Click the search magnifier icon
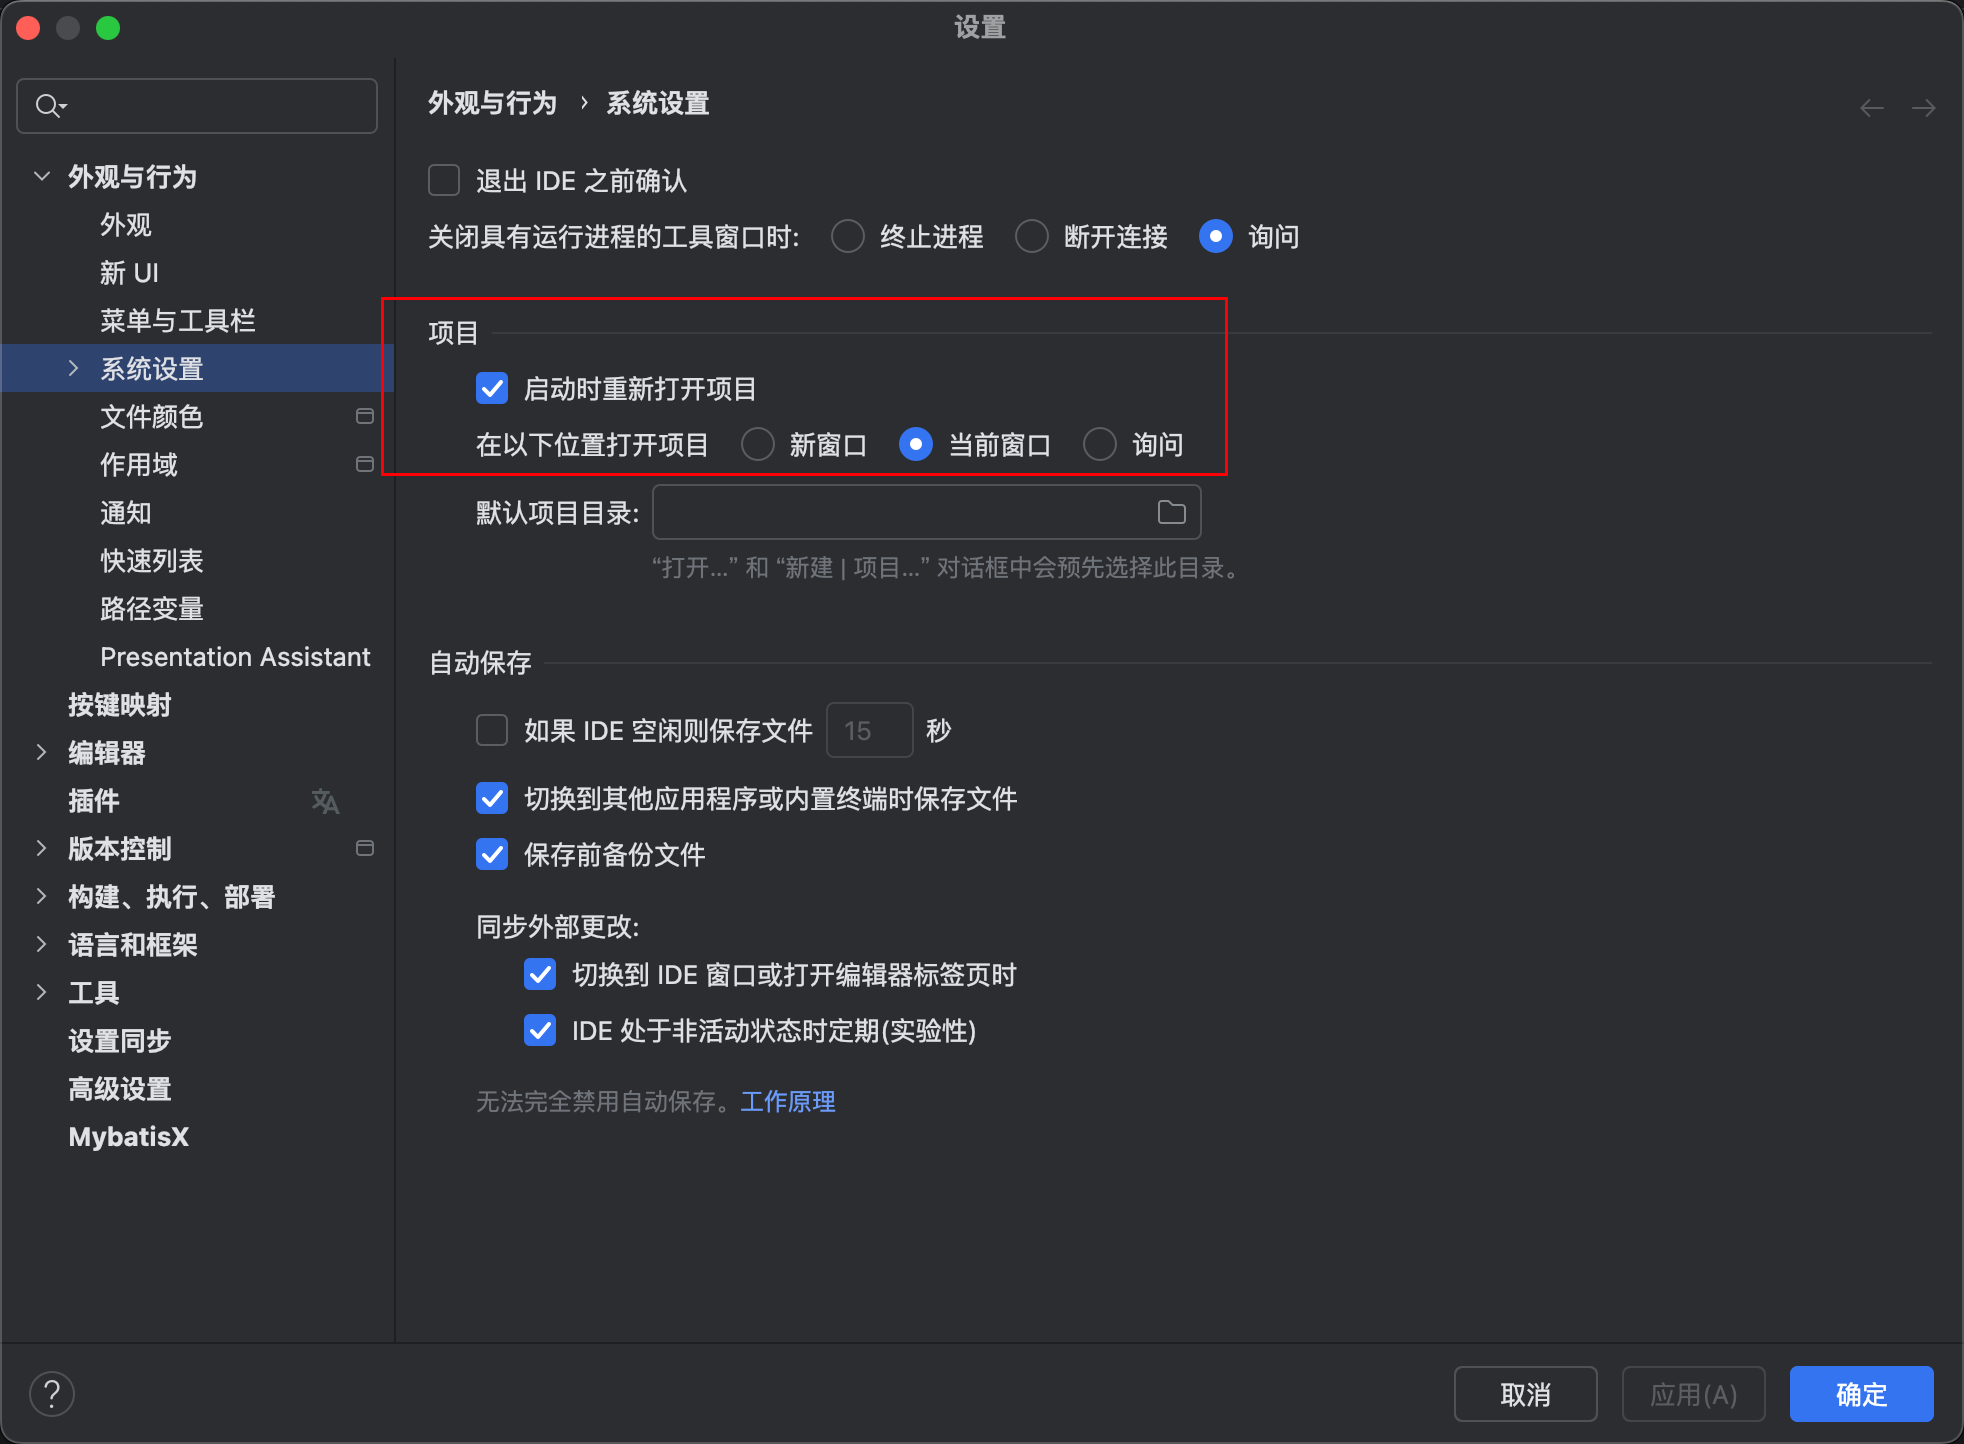This screenshot has height=1444, width=1964. [x=50, y=105]
